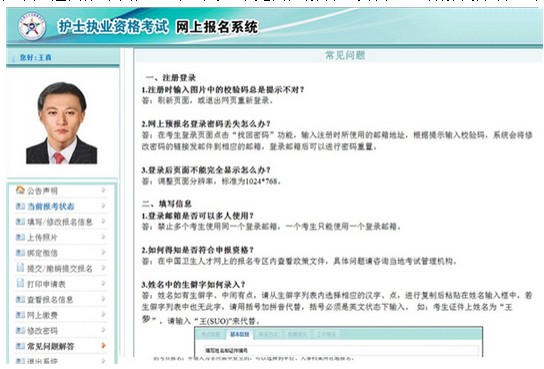The height and width of the screenshot is (369, 544).
Task: Click the 您好:王鑫 greeting text
Action: click(x=35, y=58)
